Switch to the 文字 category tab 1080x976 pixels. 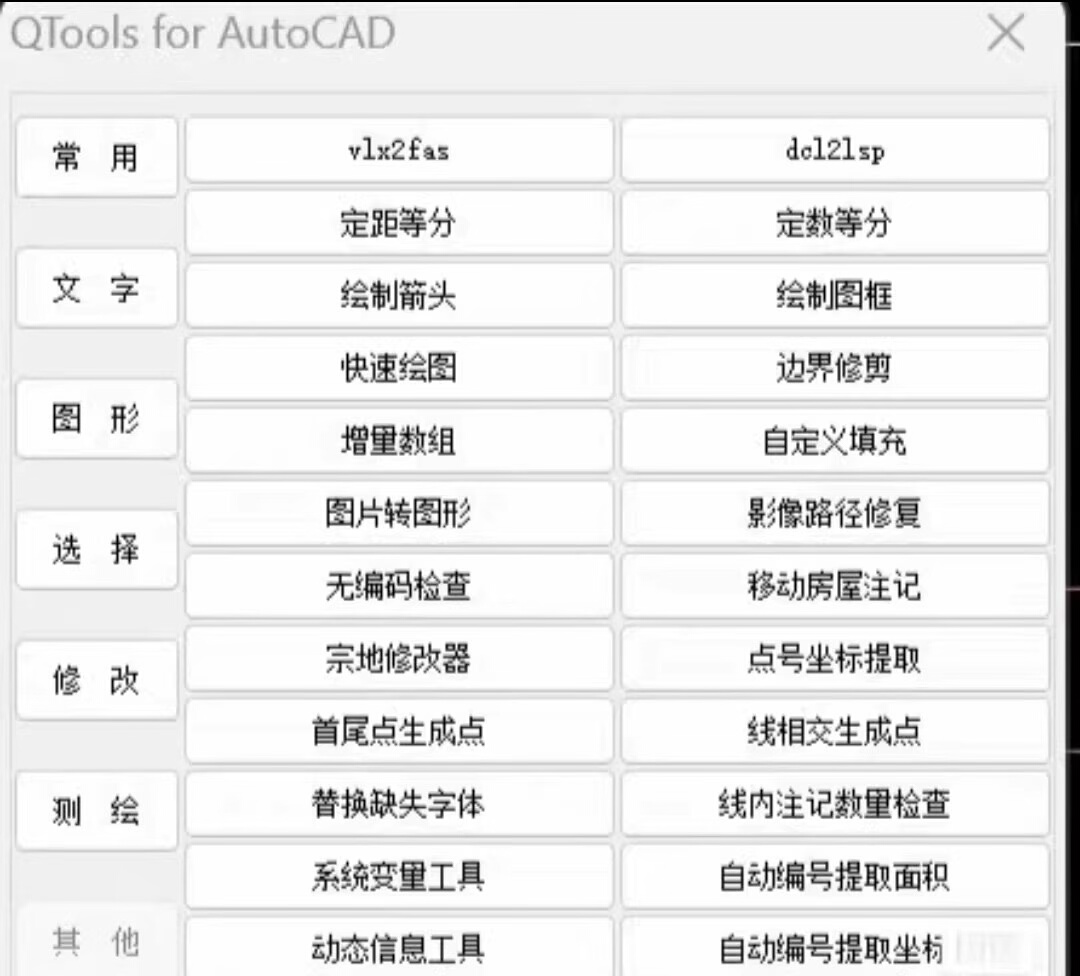pos(96,288)
